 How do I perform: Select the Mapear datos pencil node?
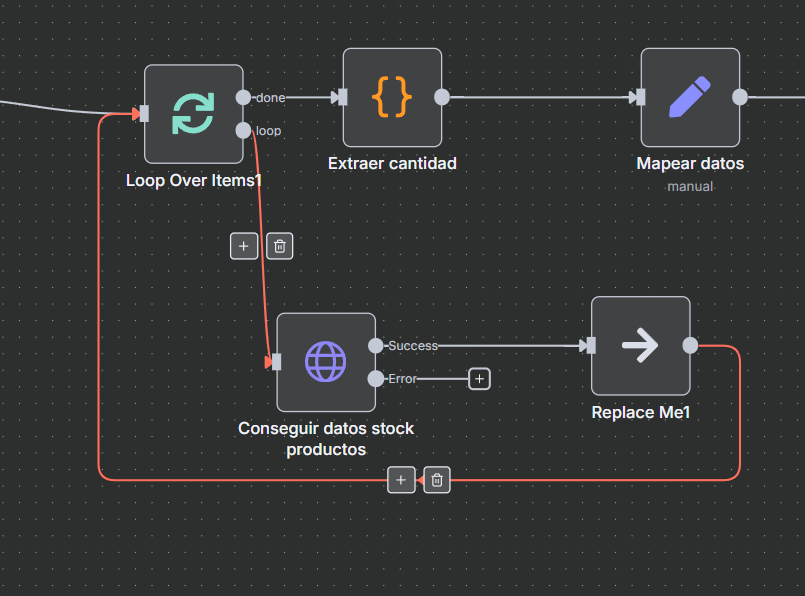pyautogui.click(x=690, y=97)
